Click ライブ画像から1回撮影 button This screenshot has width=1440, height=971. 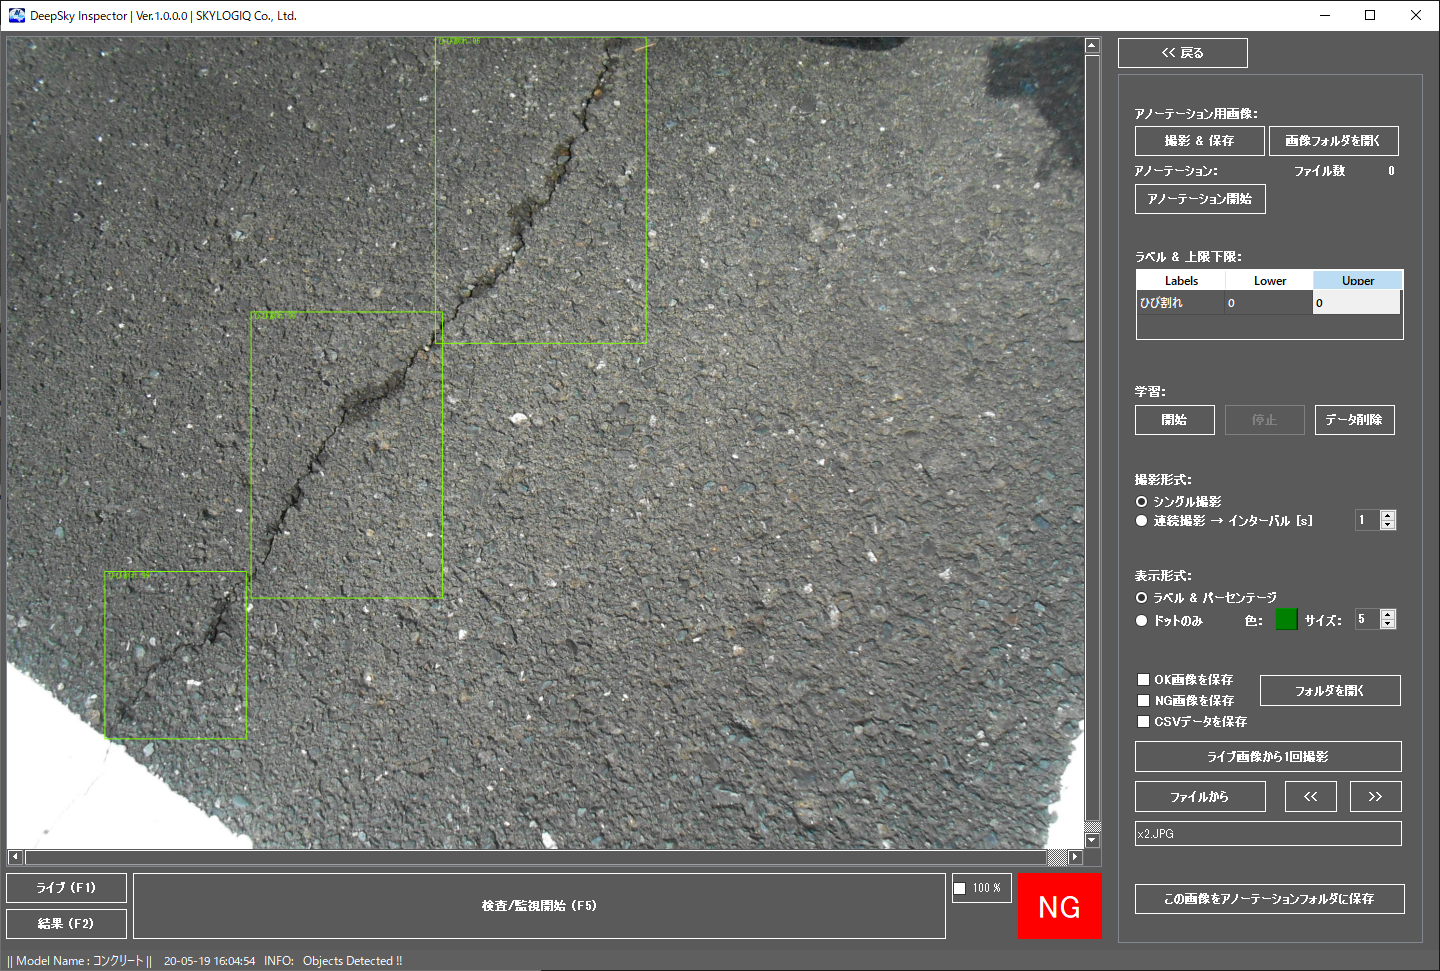click(1268, 757)
